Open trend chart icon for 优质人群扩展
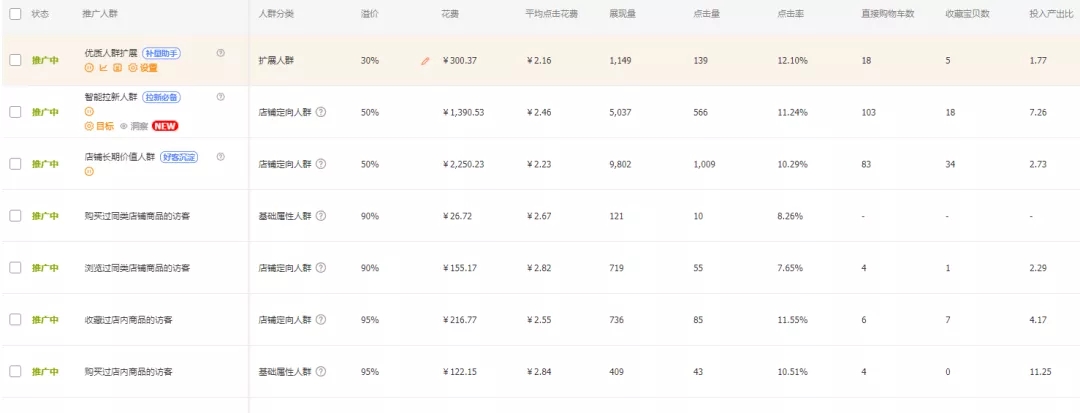Viewport: 1080px width, 413px height. coord(103,68)
